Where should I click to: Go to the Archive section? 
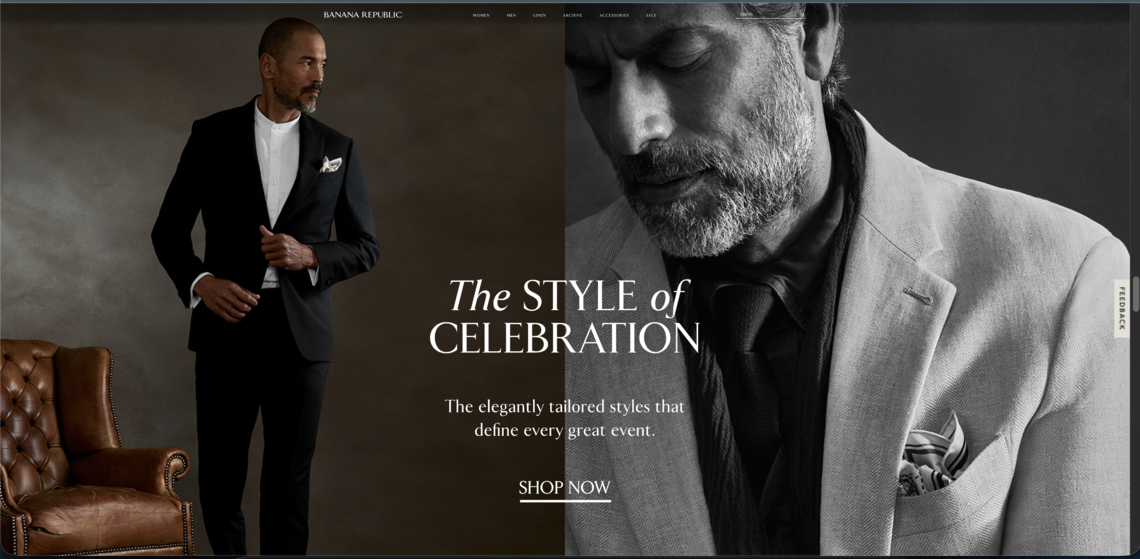click(x=572, y=16)
